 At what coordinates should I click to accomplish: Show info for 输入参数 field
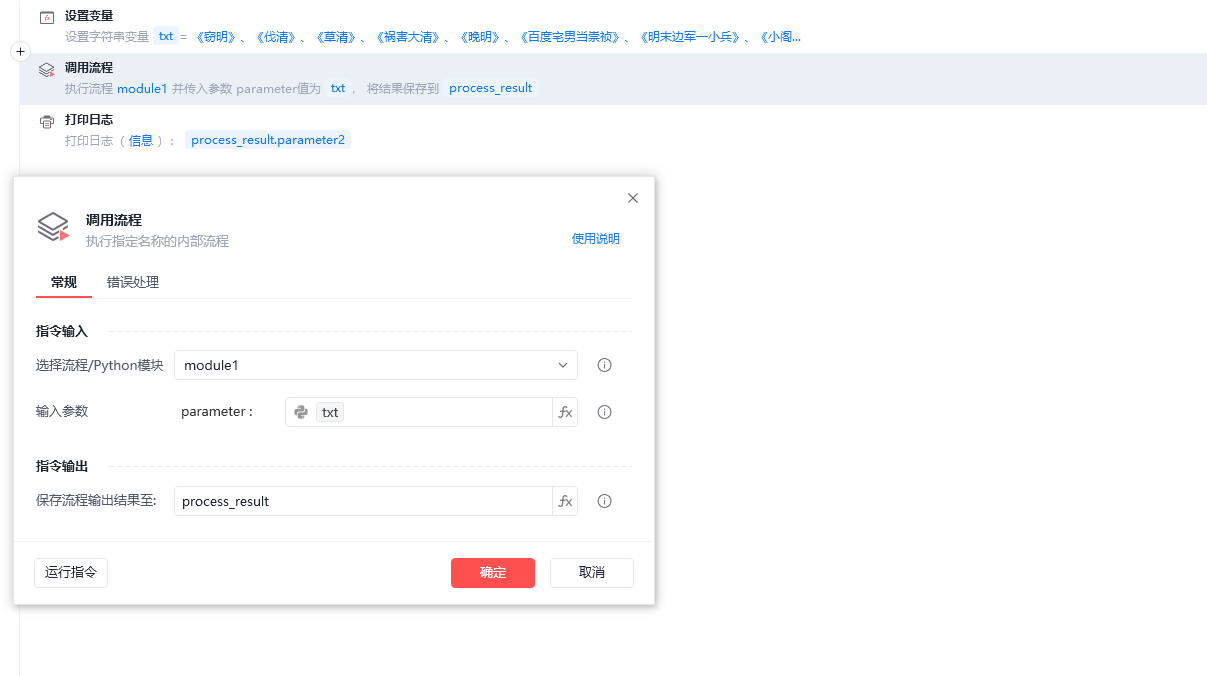[x=604, y=412]
